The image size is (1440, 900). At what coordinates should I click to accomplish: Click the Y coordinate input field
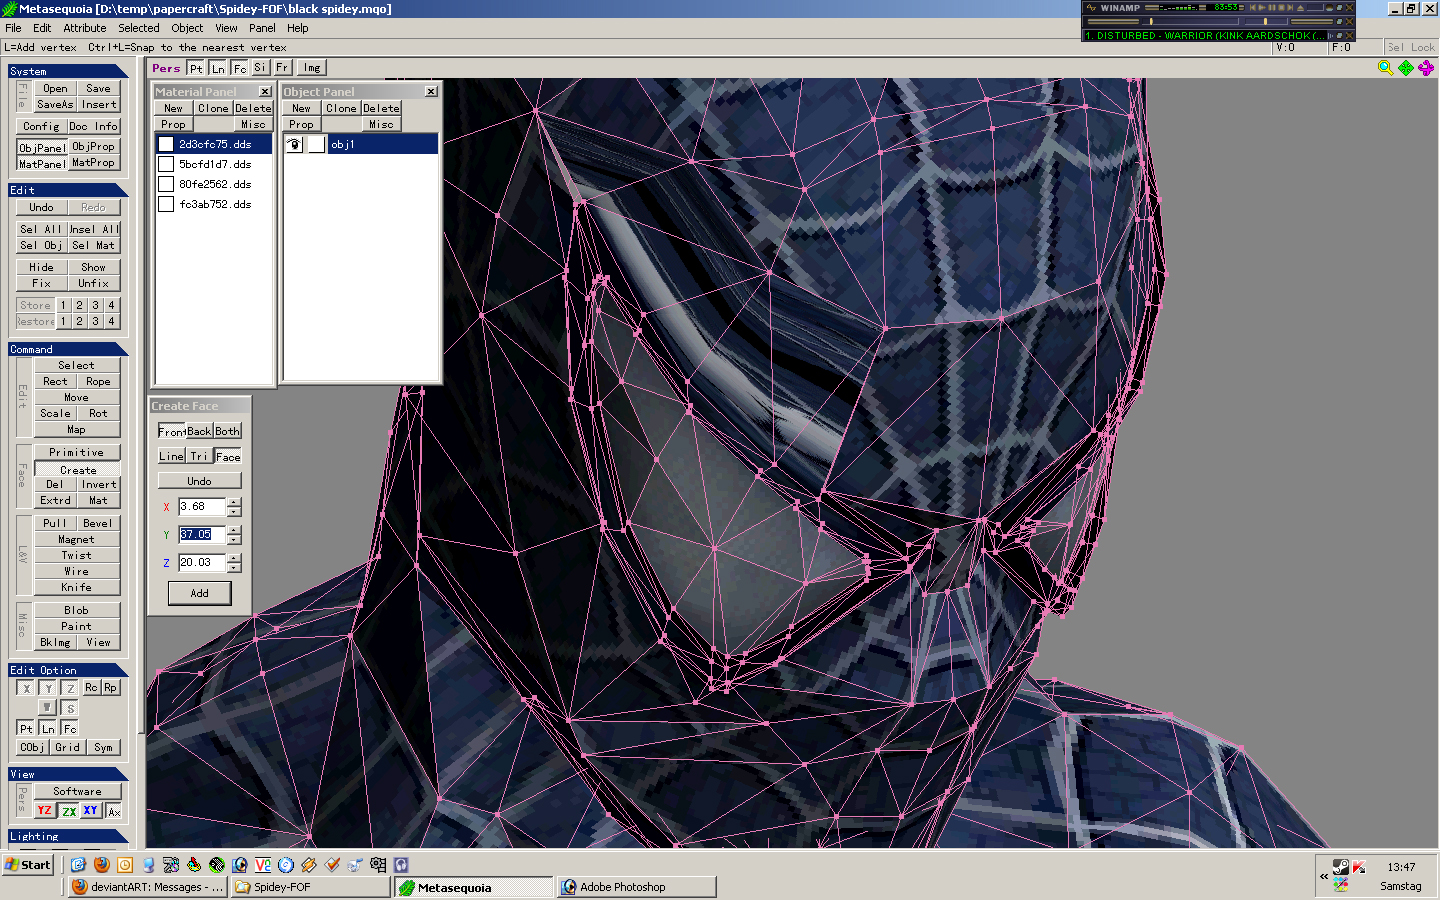pyautogui.click(x=202, y=534)
